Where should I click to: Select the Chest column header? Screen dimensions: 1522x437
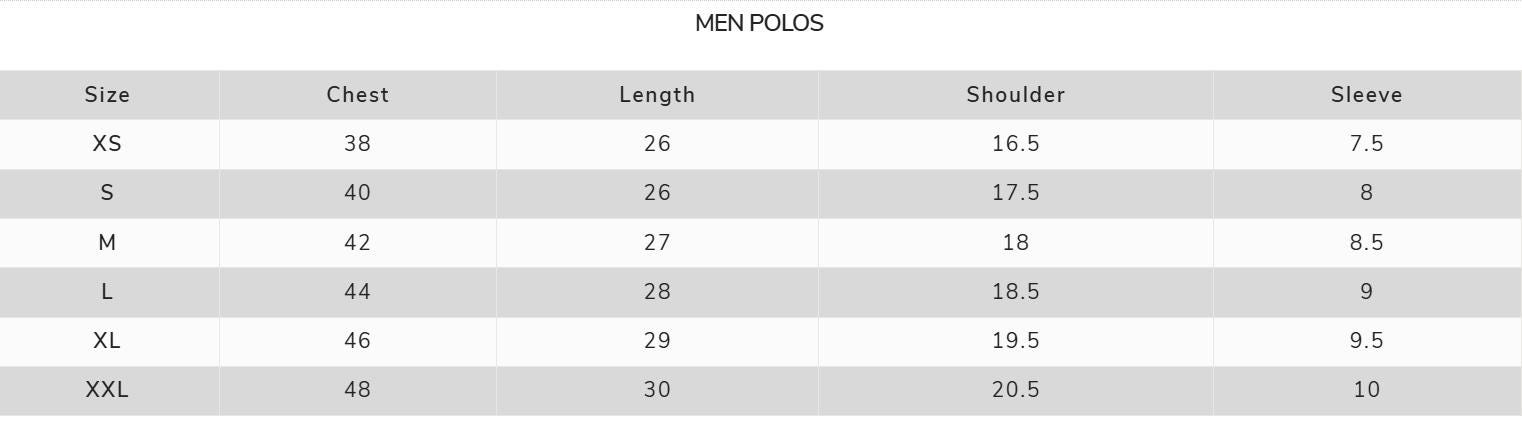357,95
